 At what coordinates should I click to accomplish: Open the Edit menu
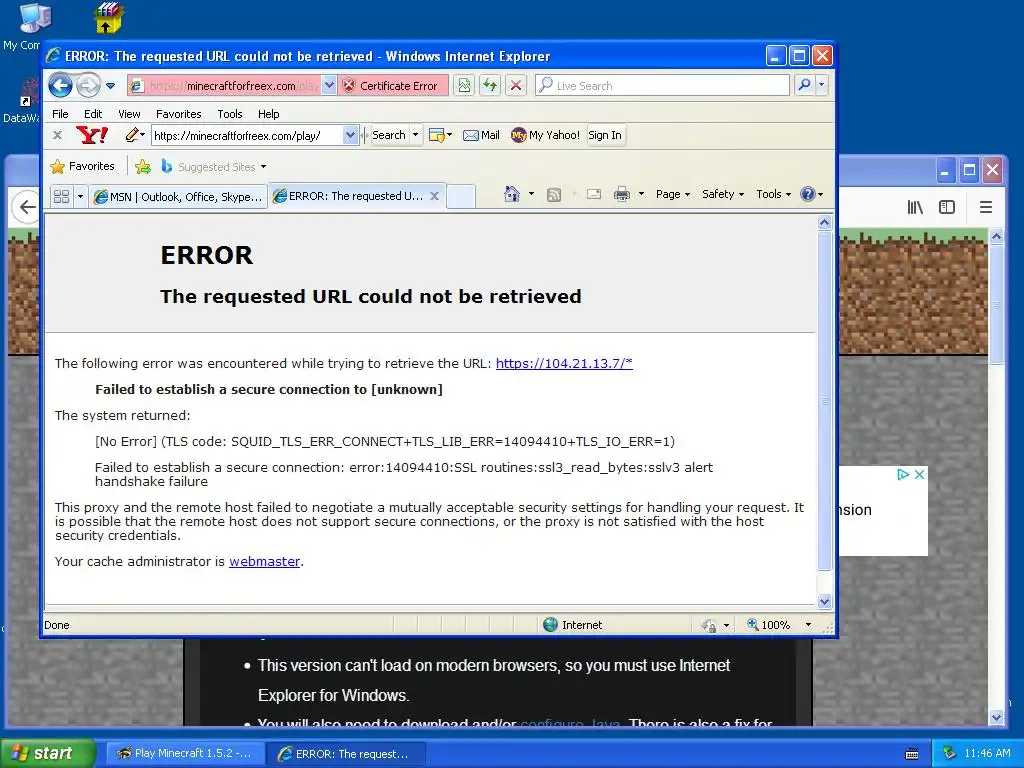tap(93, 114)
